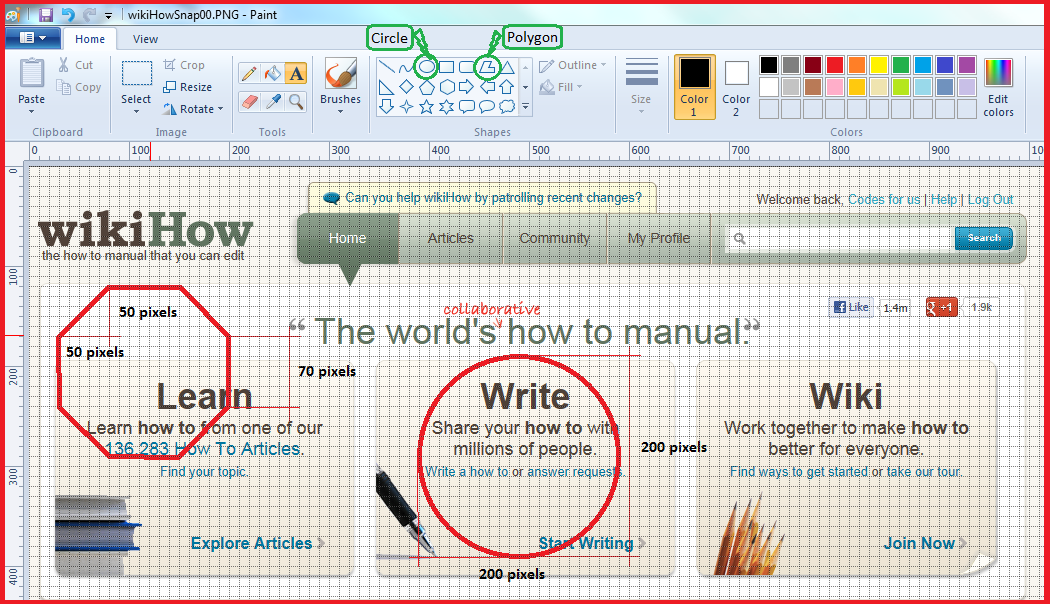Pick the Right triangle shape
Screen dimensions: 1050x604
click(386, 87)
